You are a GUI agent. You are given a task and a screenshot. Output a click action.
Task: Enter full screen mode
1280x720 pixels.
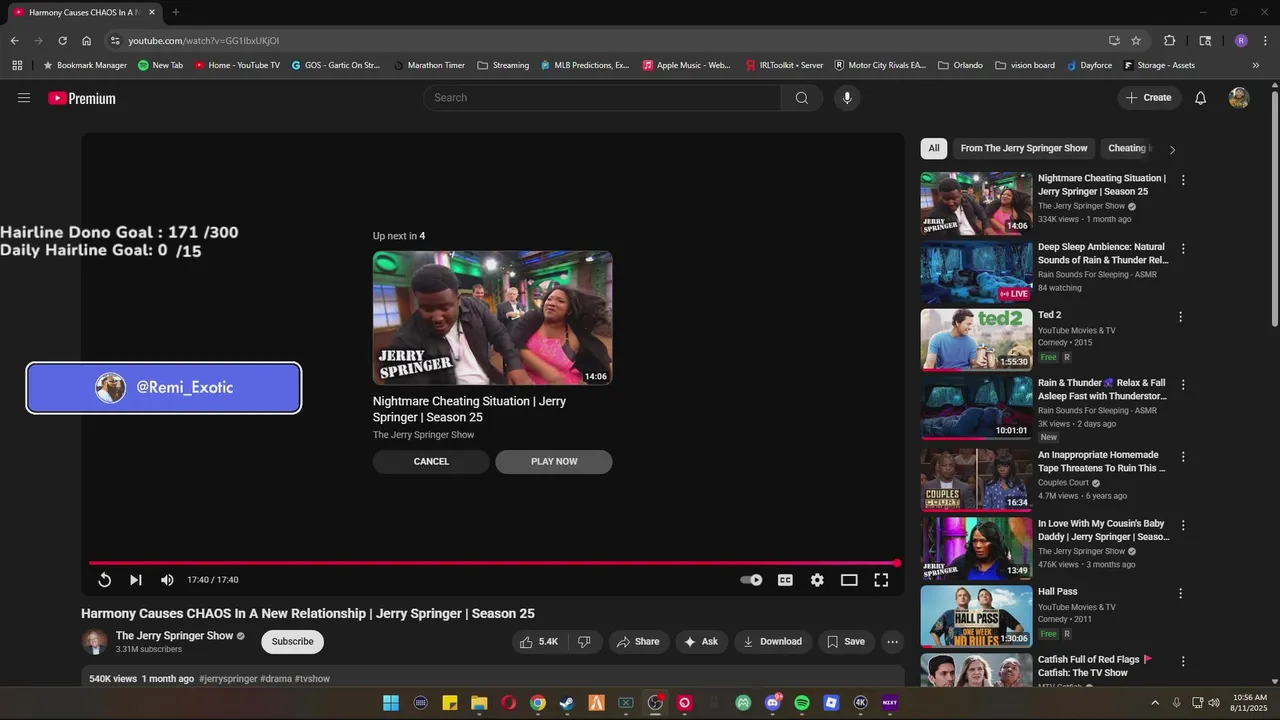(881, 580)
